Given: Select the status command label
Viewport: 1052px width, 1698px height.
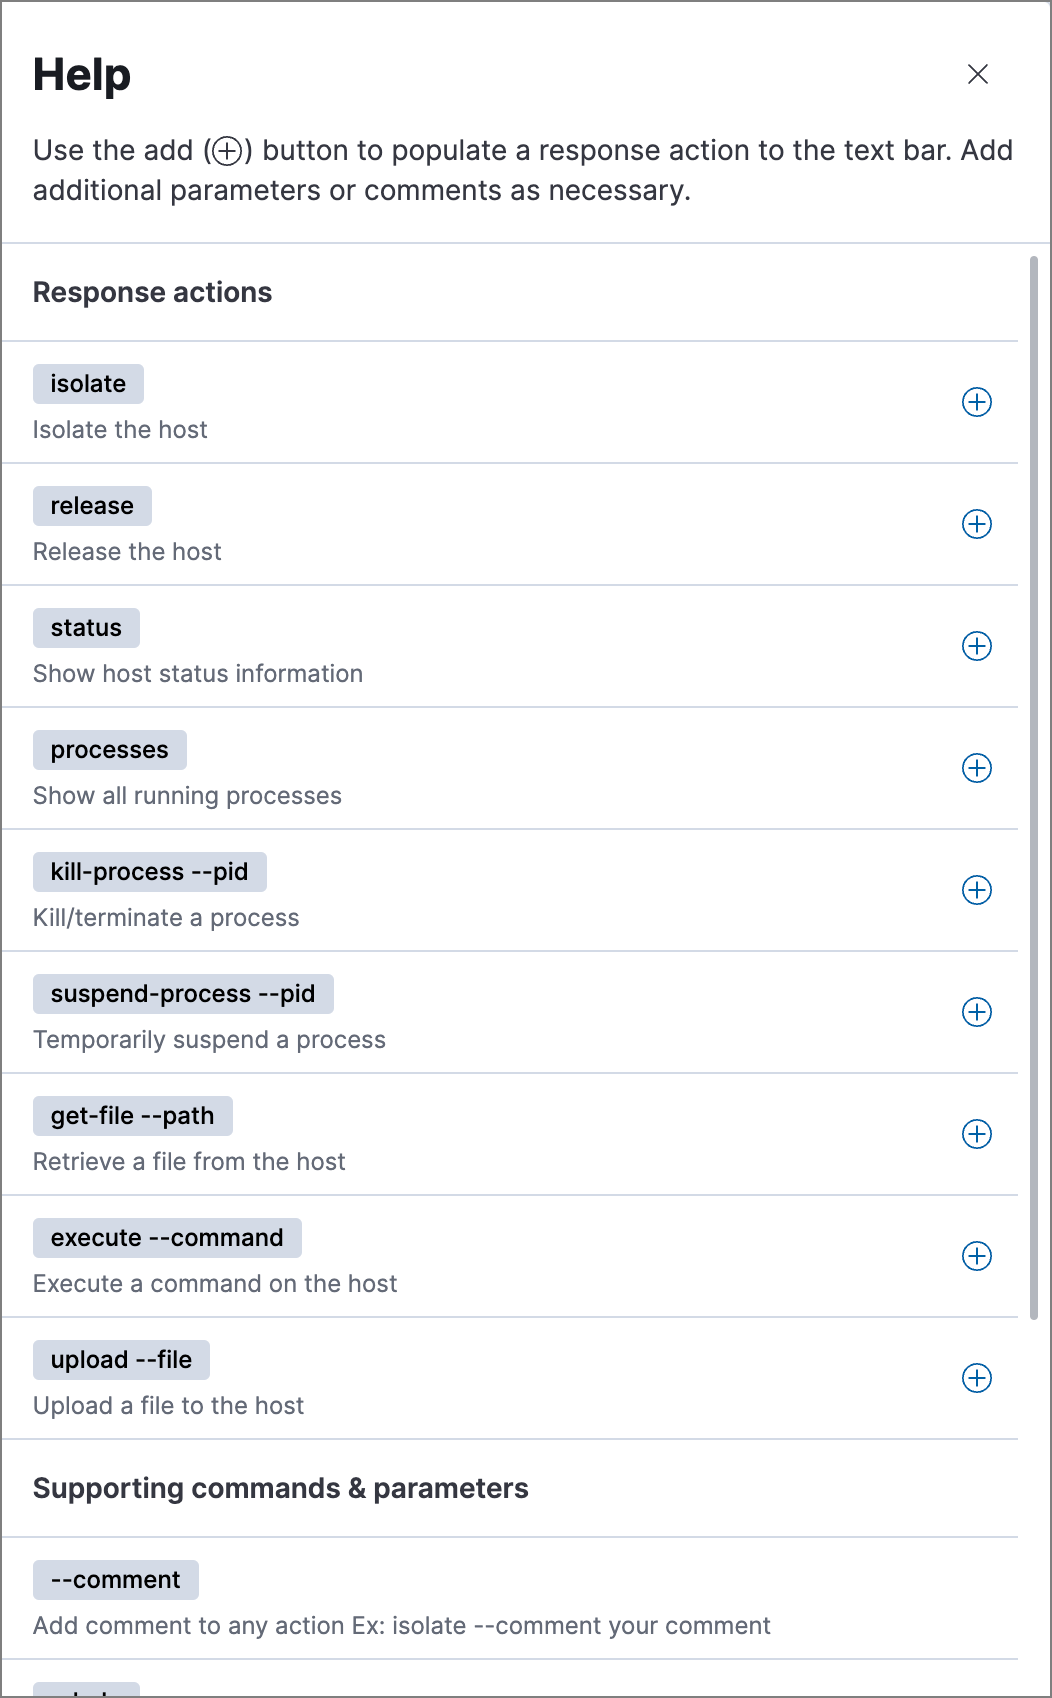Looking at the screenshot, I should (86, 628).
